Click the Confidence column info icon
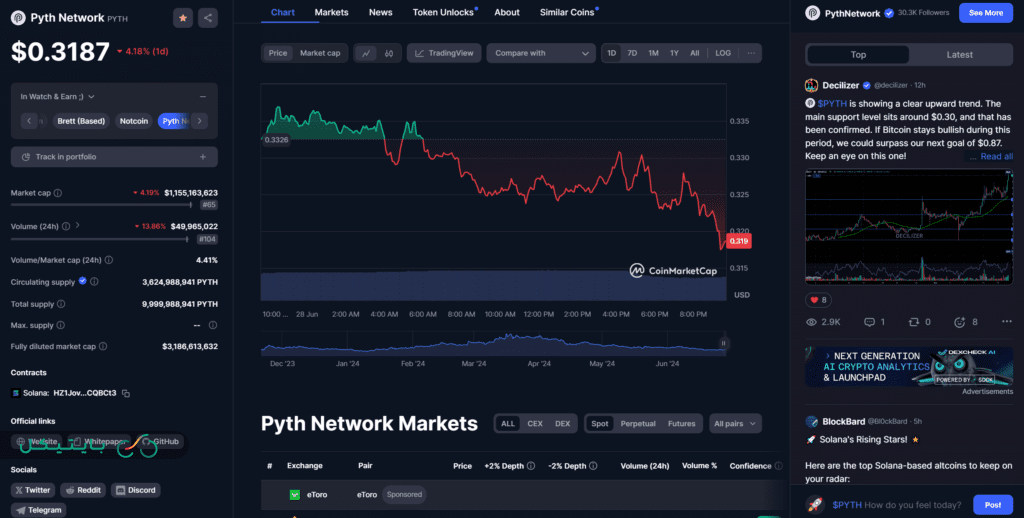This screenshot has height=518, width=1024. click(778, 466)
